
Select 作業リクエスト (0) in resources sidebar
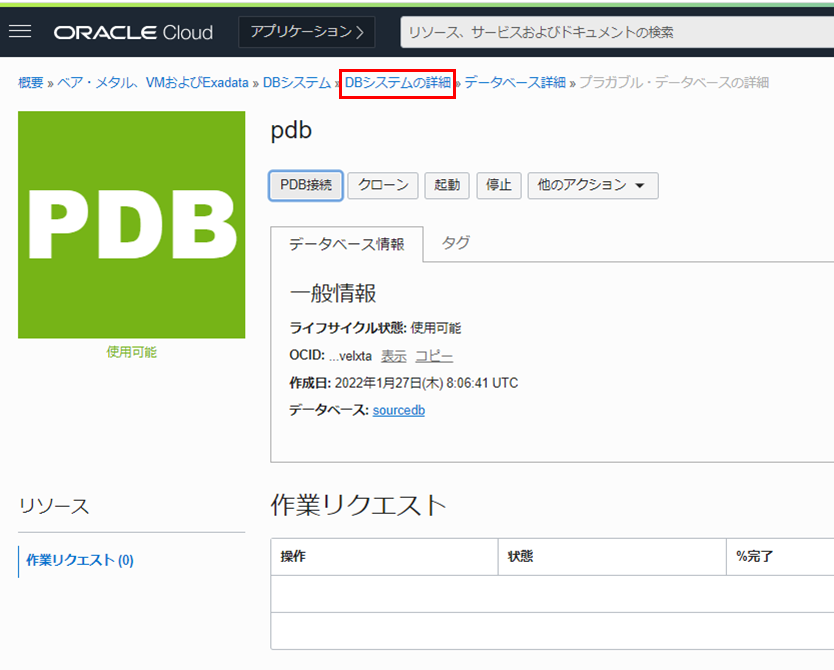(x=80, y=561)
